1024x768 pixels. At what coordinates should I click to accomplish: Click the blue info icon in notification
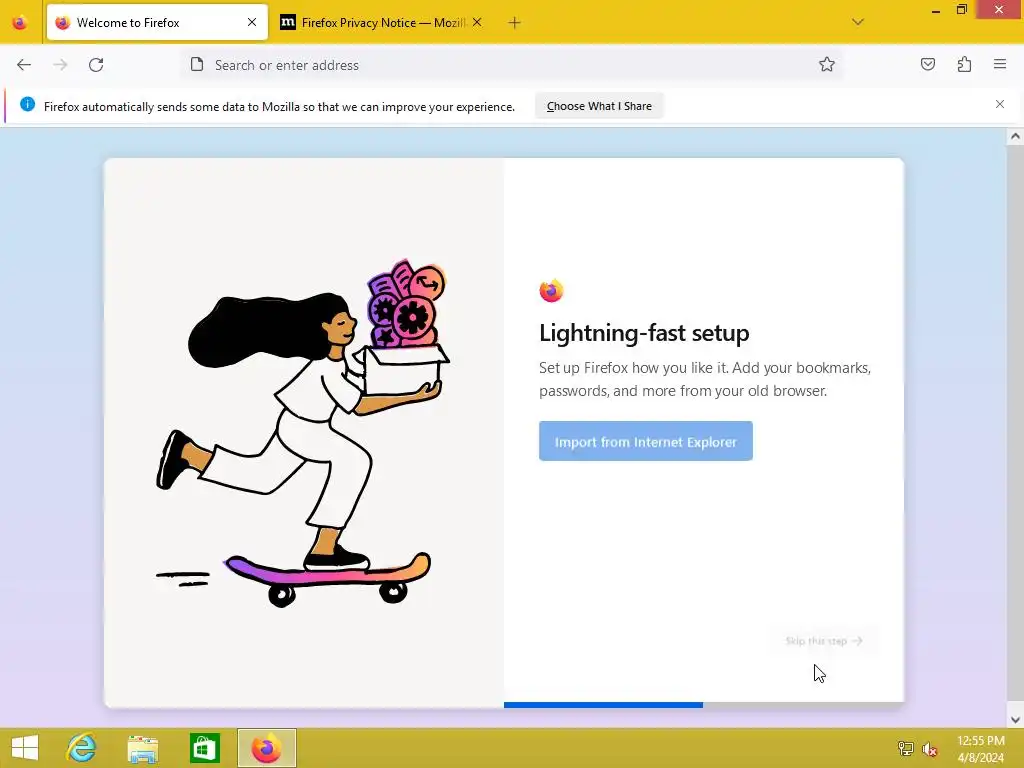tap(27, 104)
